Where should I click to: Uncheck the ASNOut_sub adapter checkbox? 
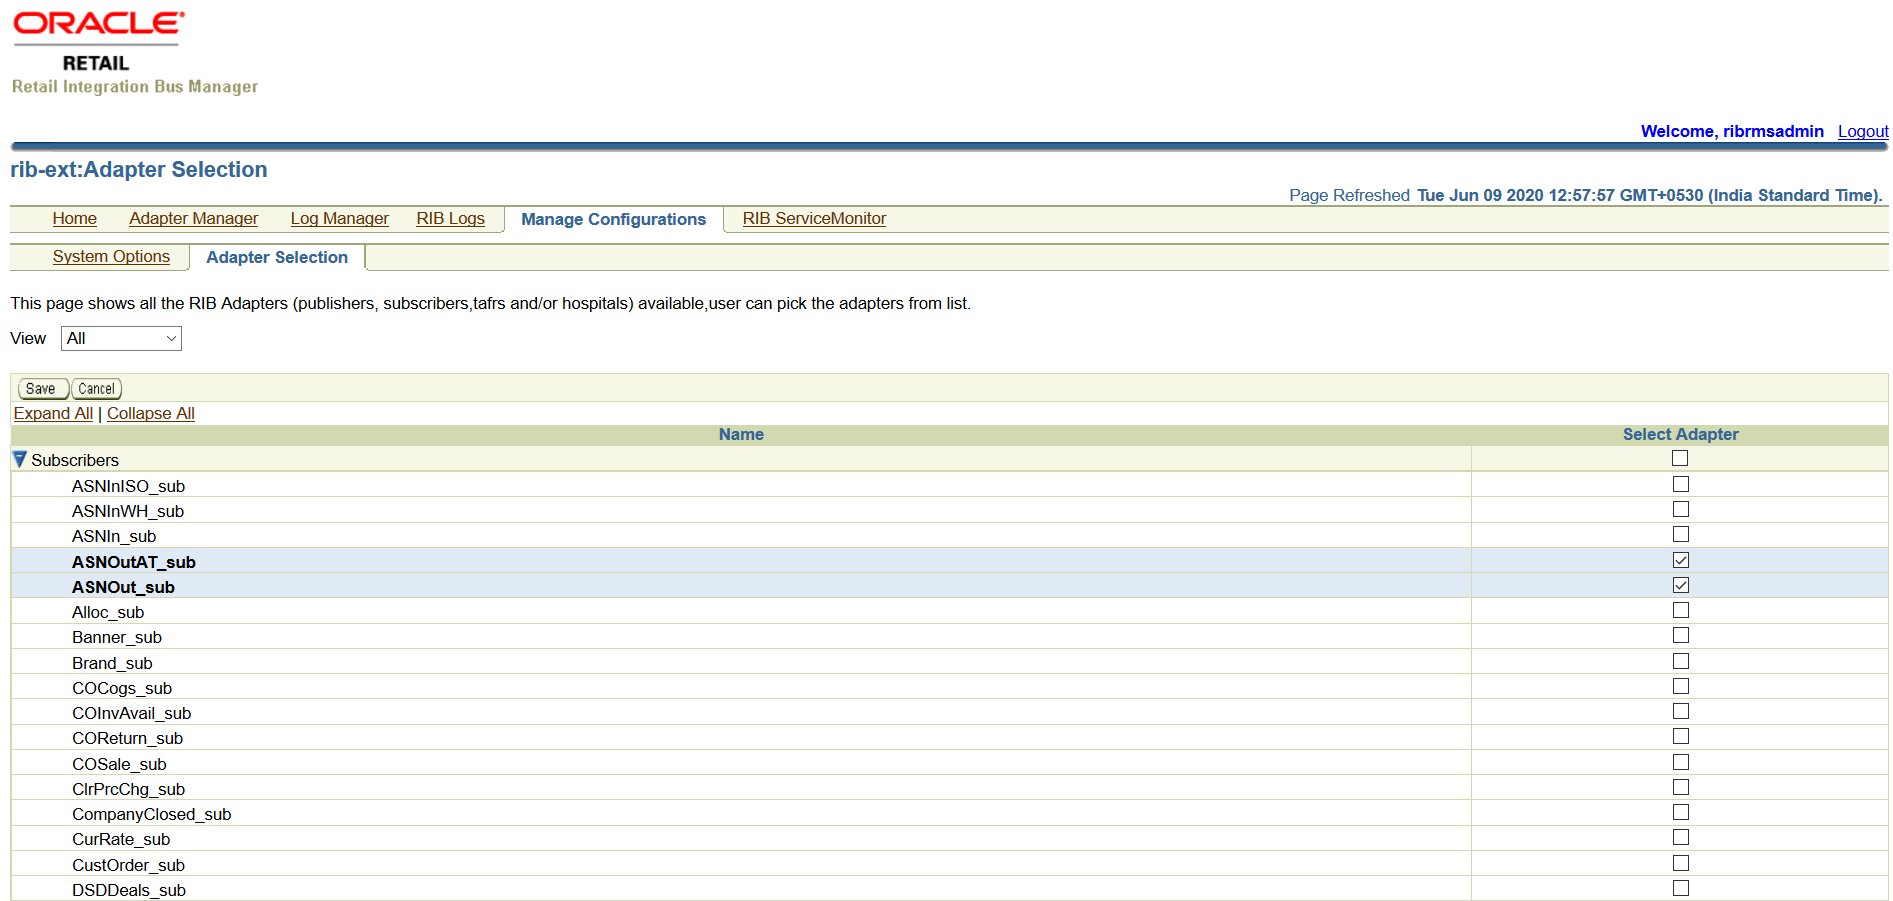1680,585
